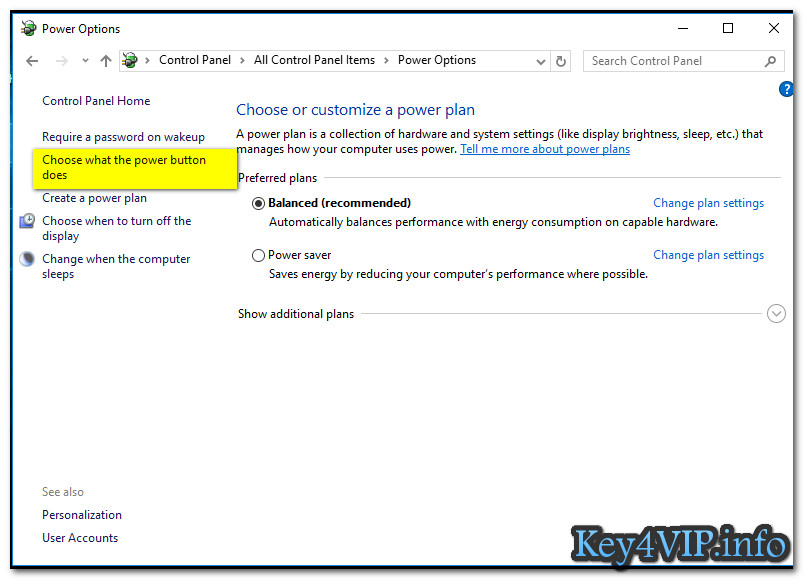Image resolution: width=804 pixels, height=580 pixels.
Task: Open Create a power plan
Action: pos(94,198)
